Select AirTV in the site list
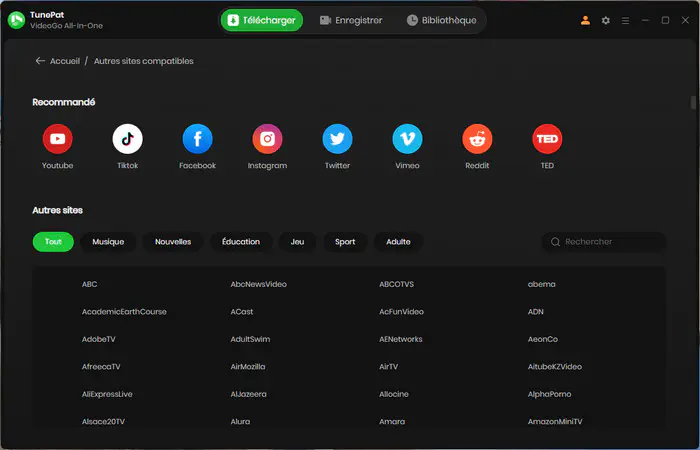This screenshot has width=700, height=450. [388, 367]
